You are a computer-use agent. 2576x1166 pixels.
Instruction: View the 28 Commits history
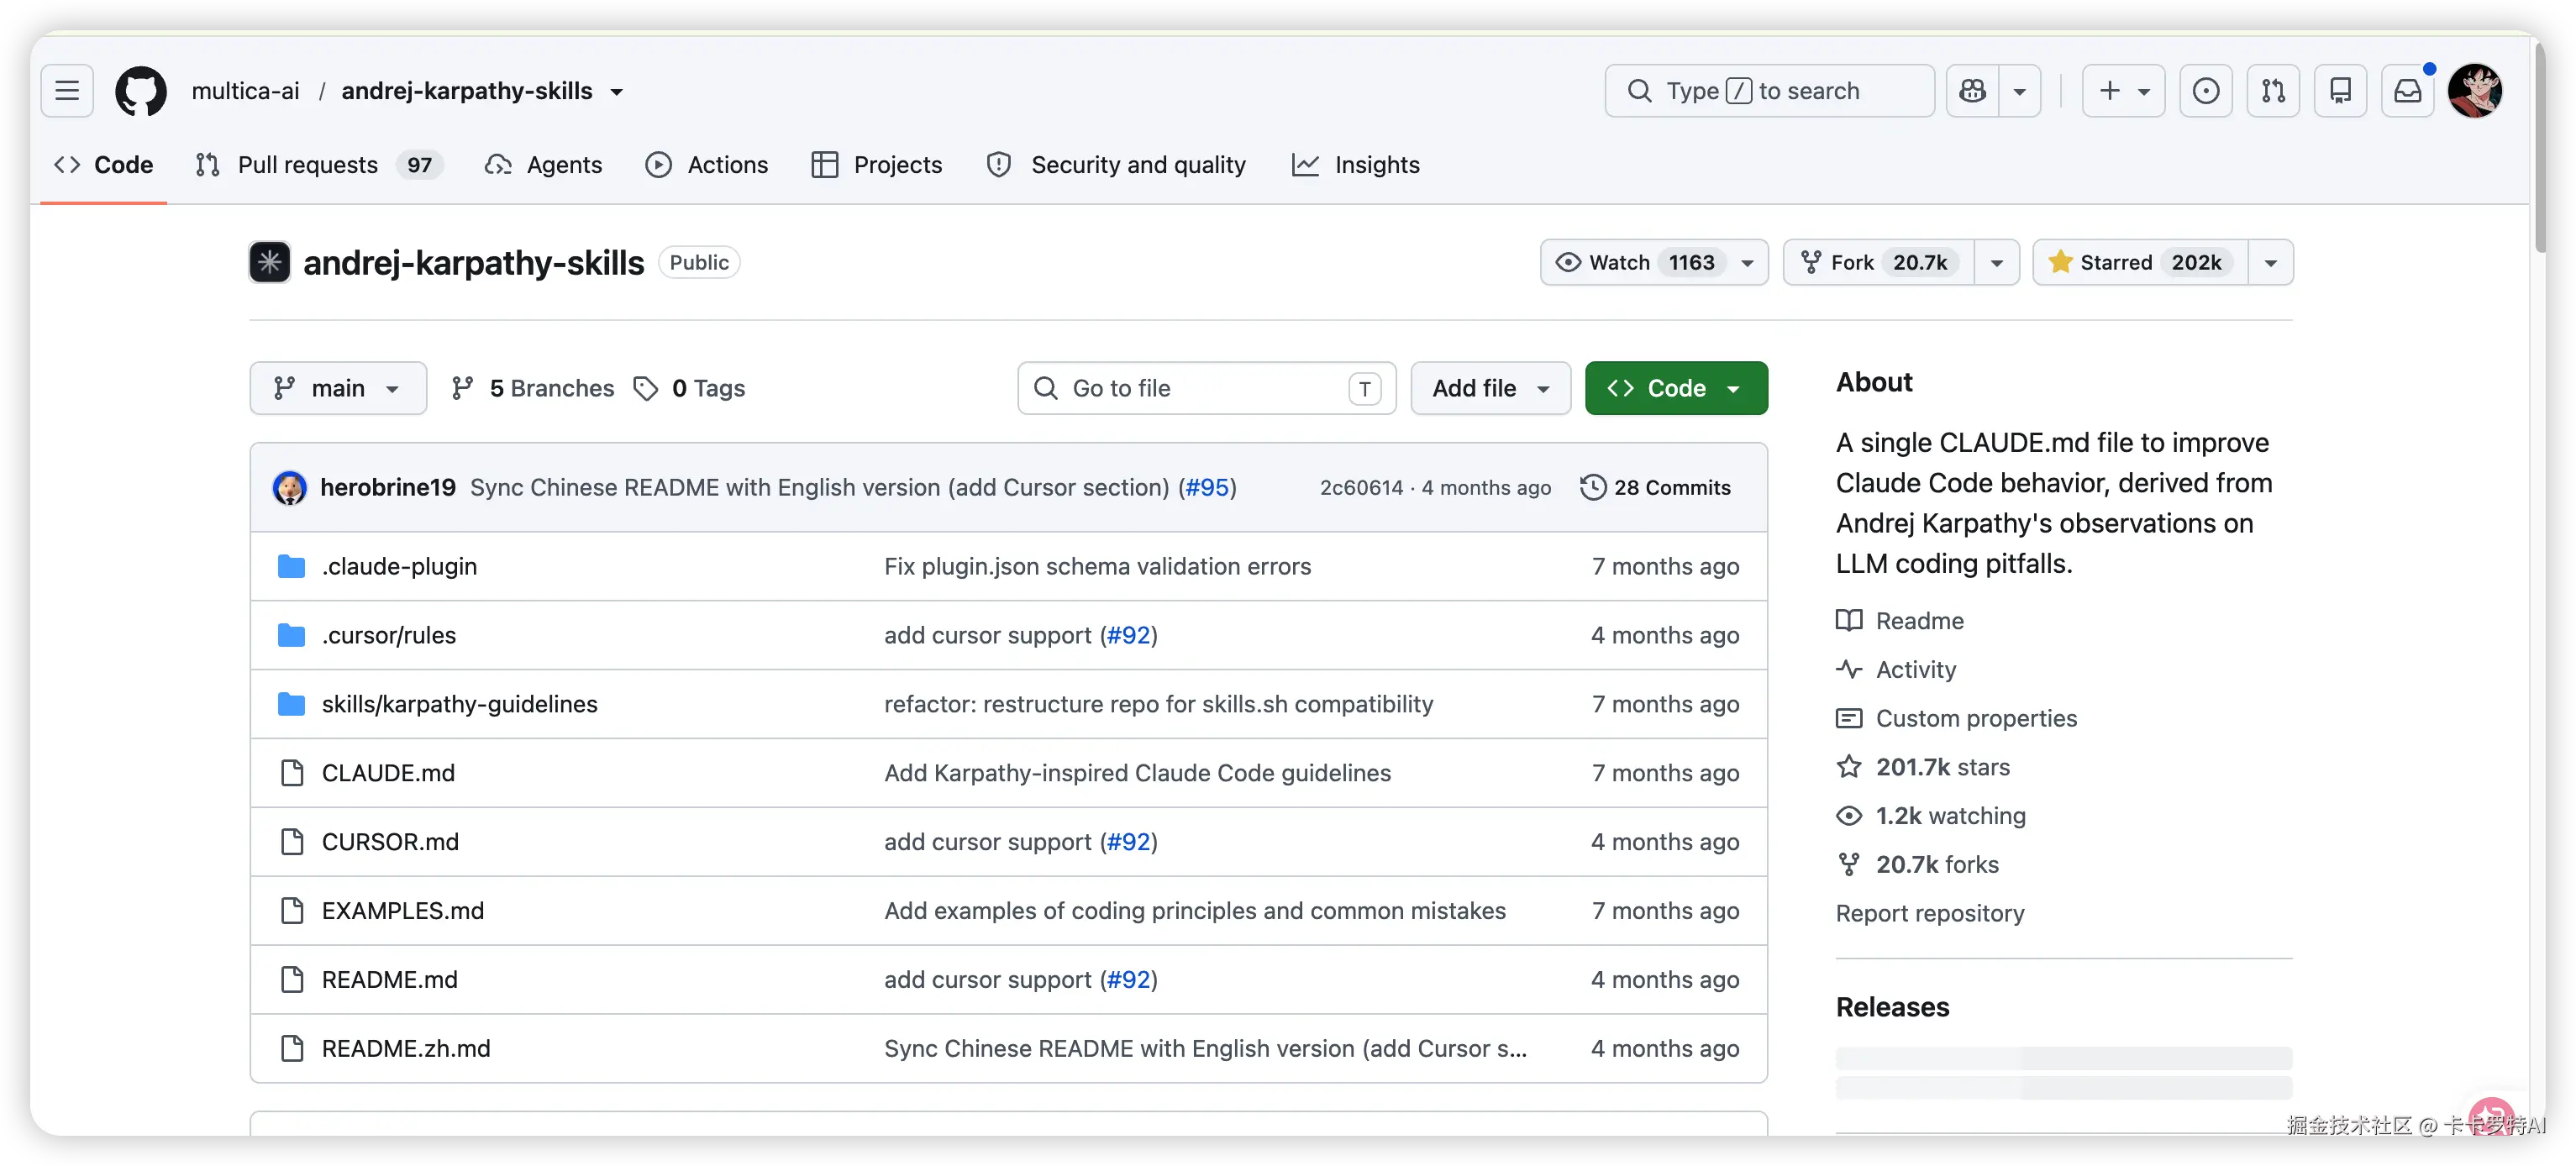tap(1656, 487)
